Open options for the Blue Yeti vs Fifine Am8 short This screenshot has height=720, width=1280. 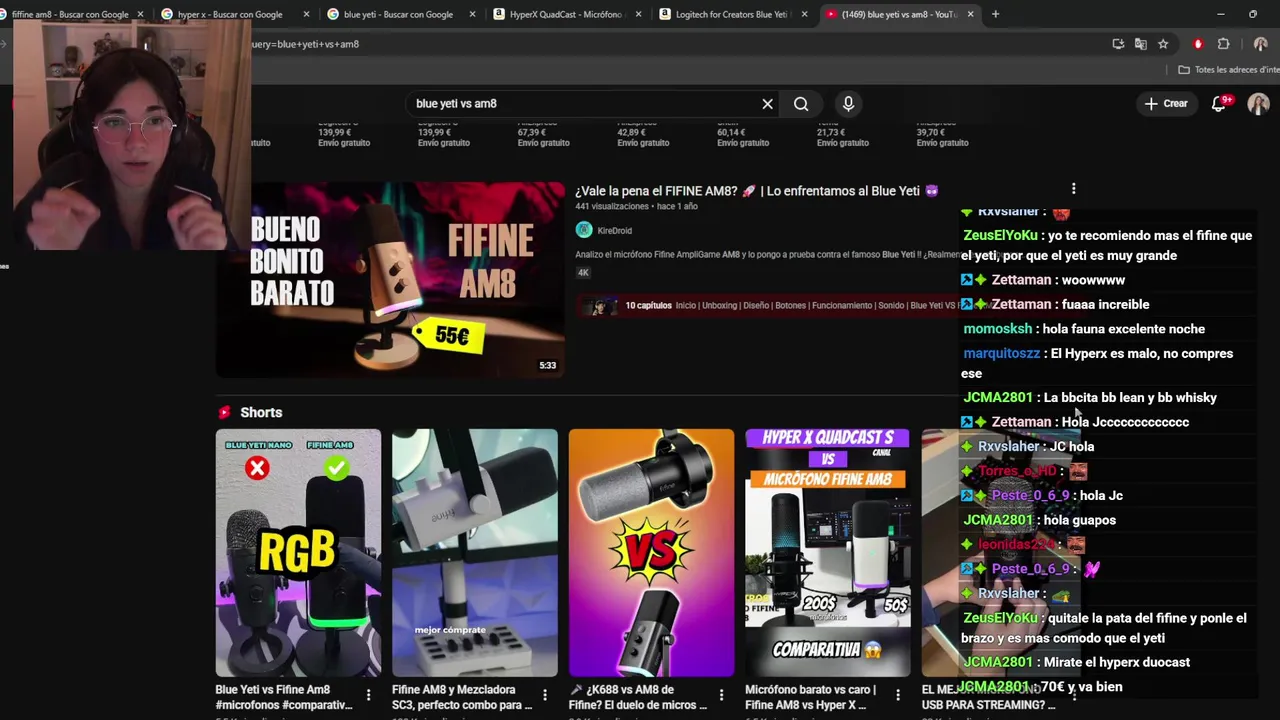pyautogui.click(x=368, y=695)
